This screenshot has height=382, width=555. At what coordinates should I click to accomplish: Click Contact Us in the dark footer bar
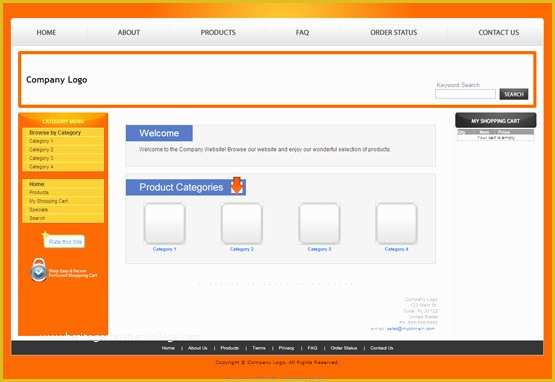[x=382, y=348]
